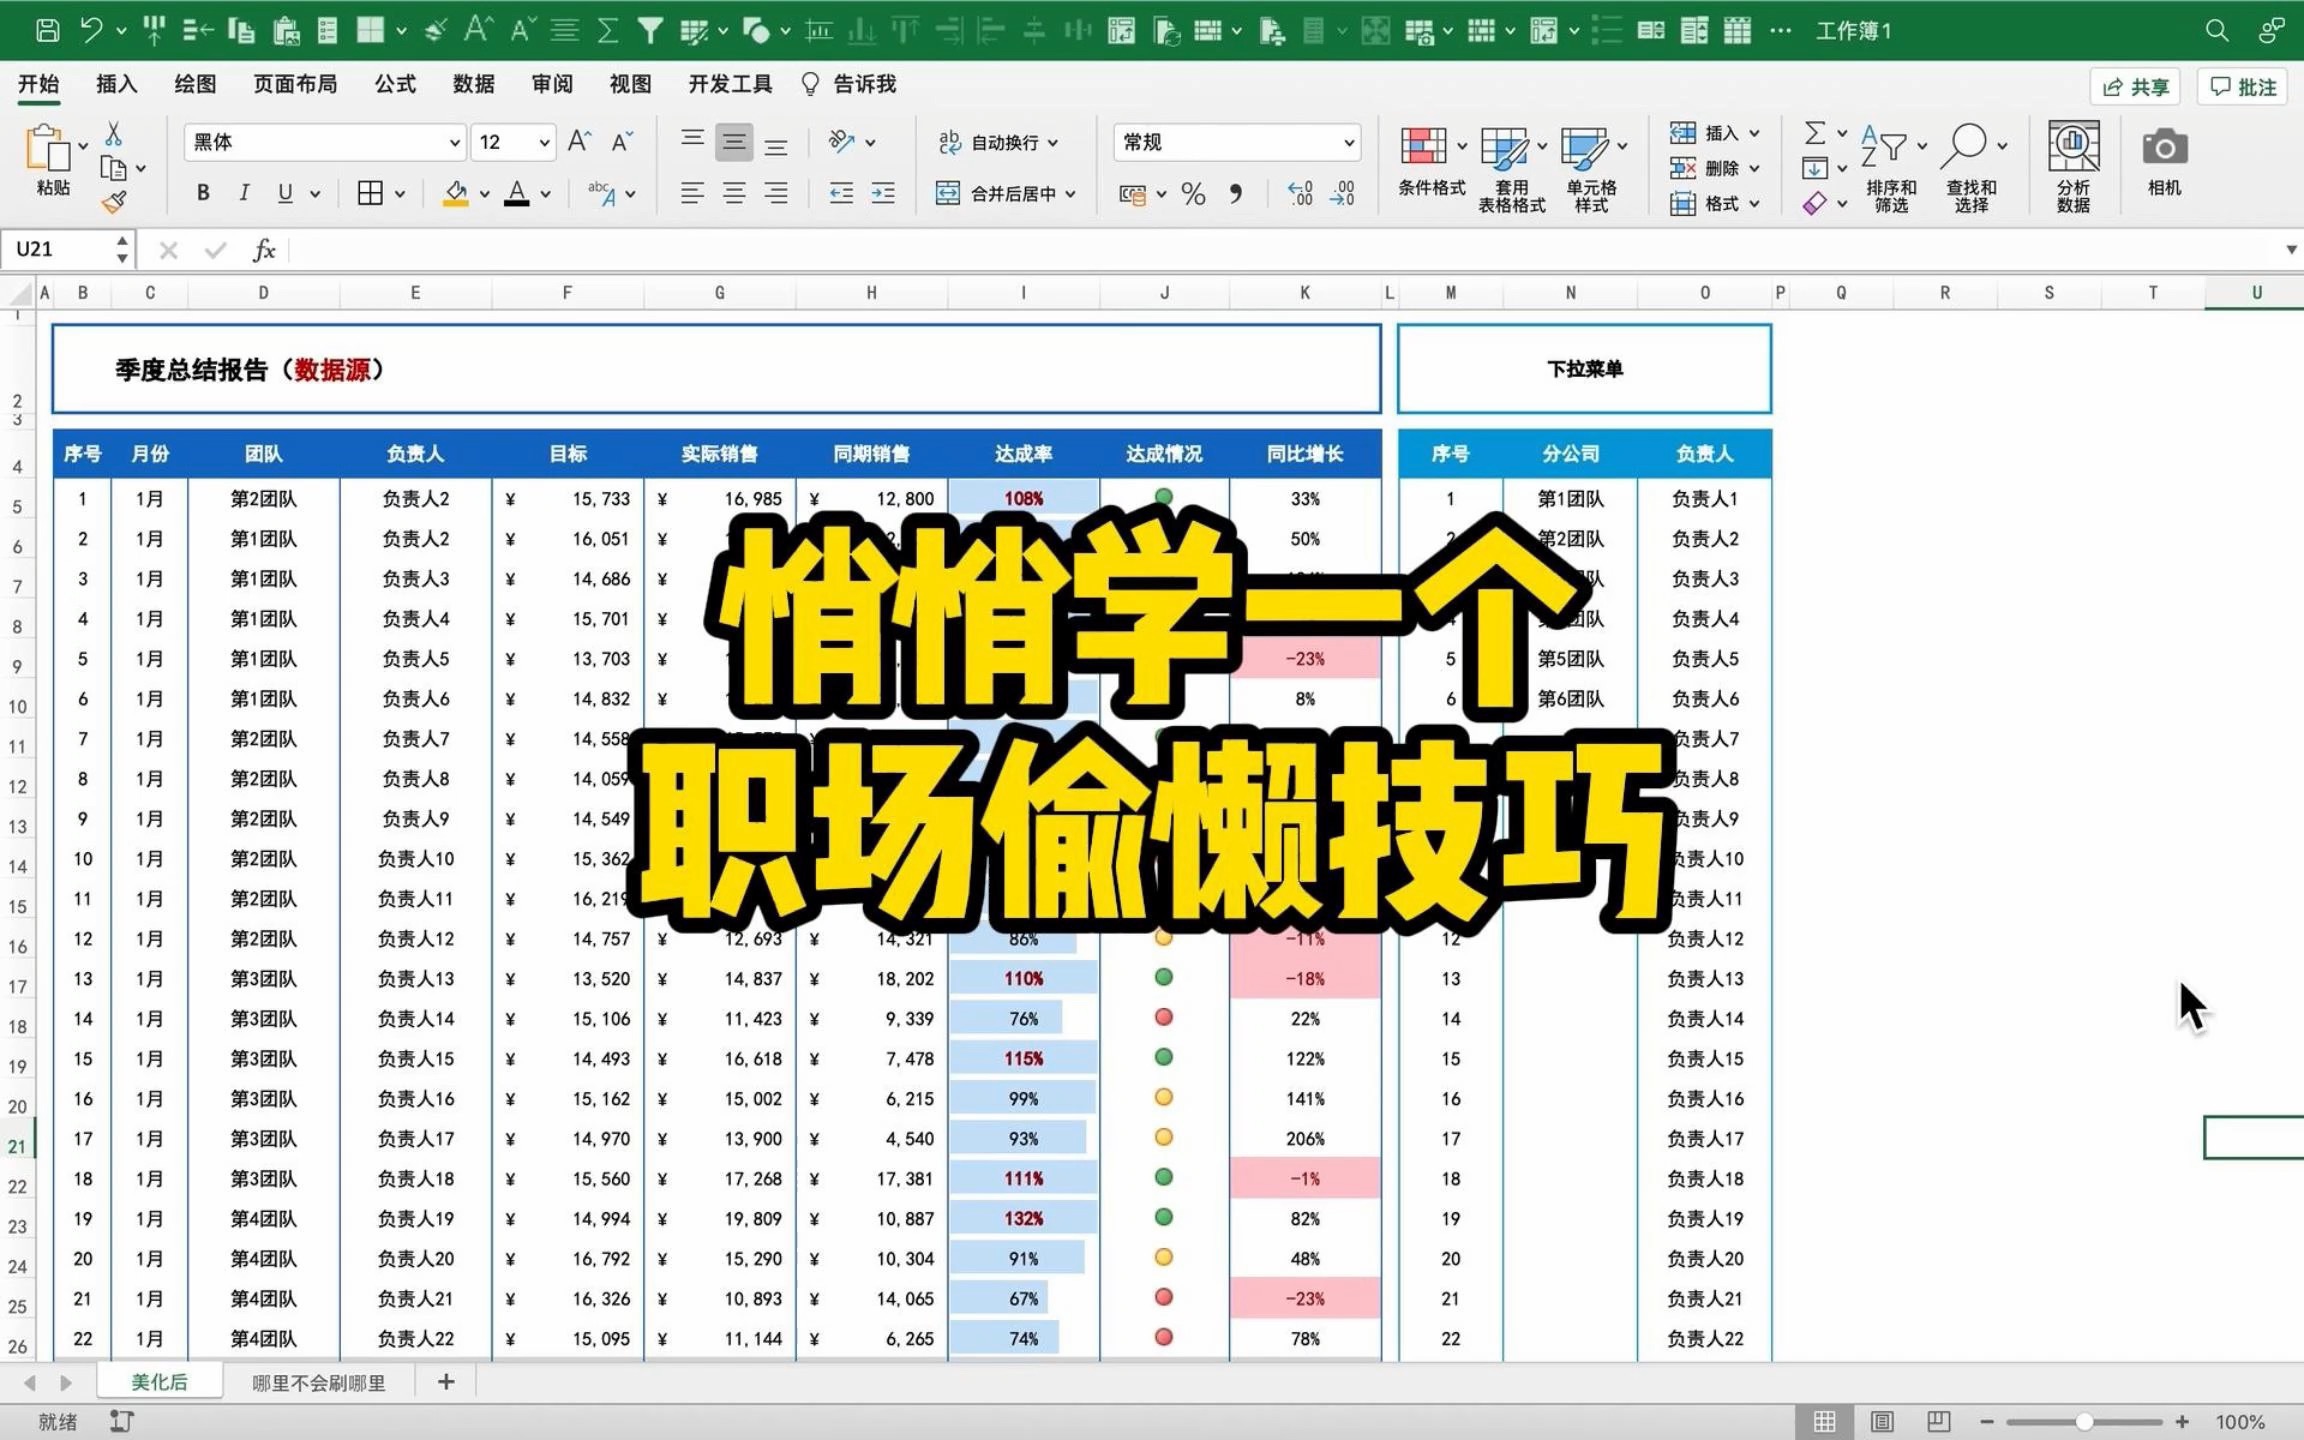This screenshot has width=2304, height=1440.
Task: Expand the font color dropdown arrow
Action: 546,194
